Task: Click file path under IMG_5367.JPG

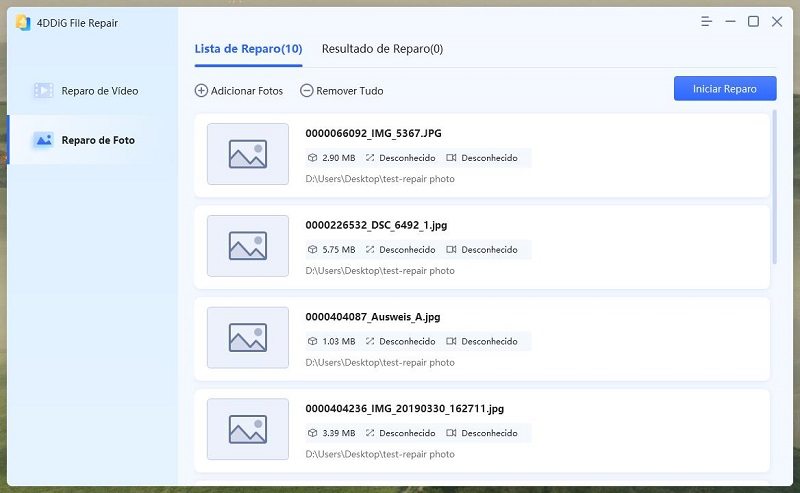Action: coord(380,179)
